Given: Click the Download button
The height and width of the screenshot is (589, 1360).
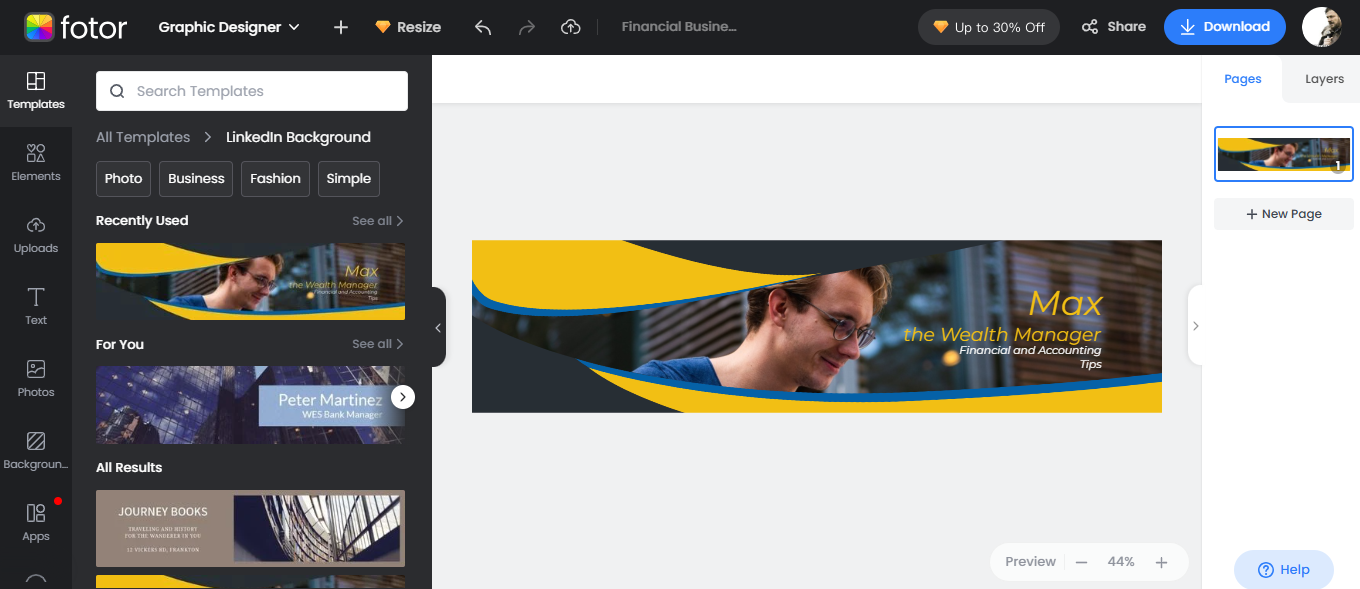Looking at the screenshot, I should point(1225,27).
